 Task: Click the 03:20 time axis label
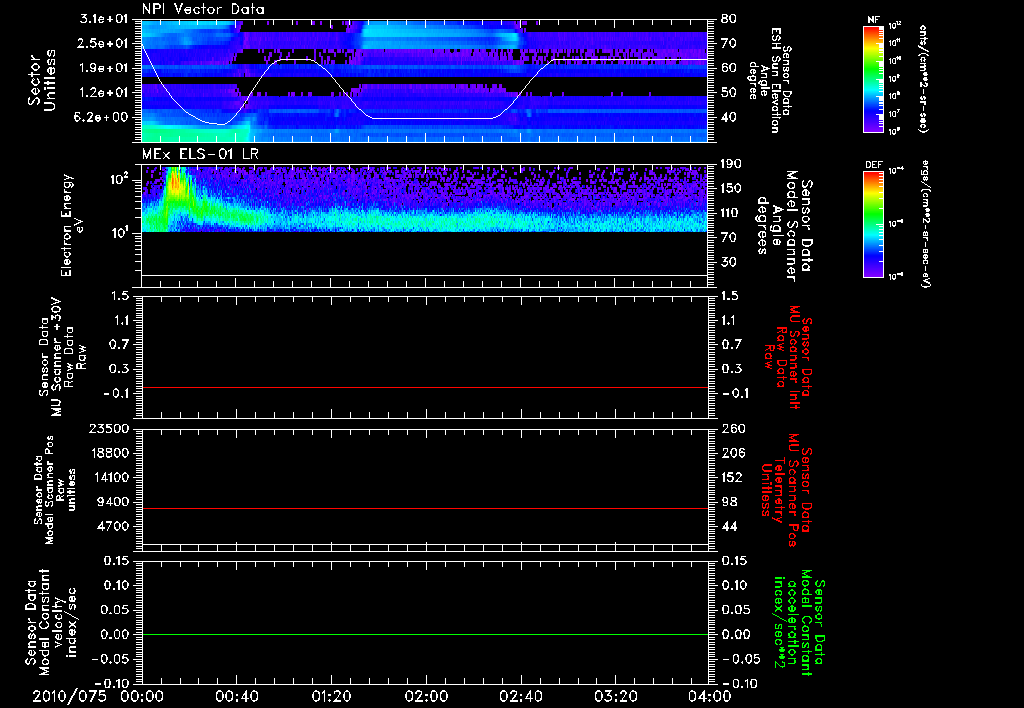tap(615, 696)
